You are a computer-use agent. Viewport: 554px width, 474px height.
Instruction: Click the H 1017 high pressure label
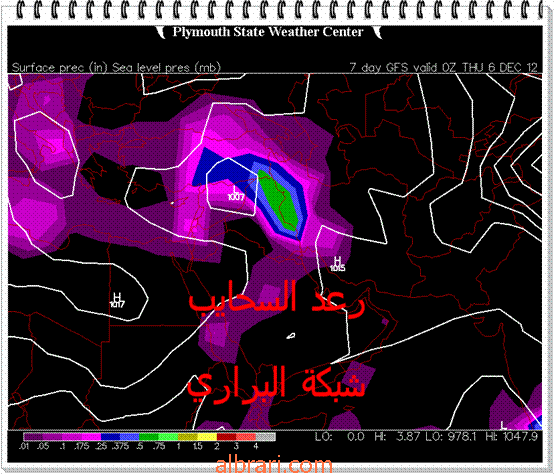pyautogui.click(x=117, y=300)
